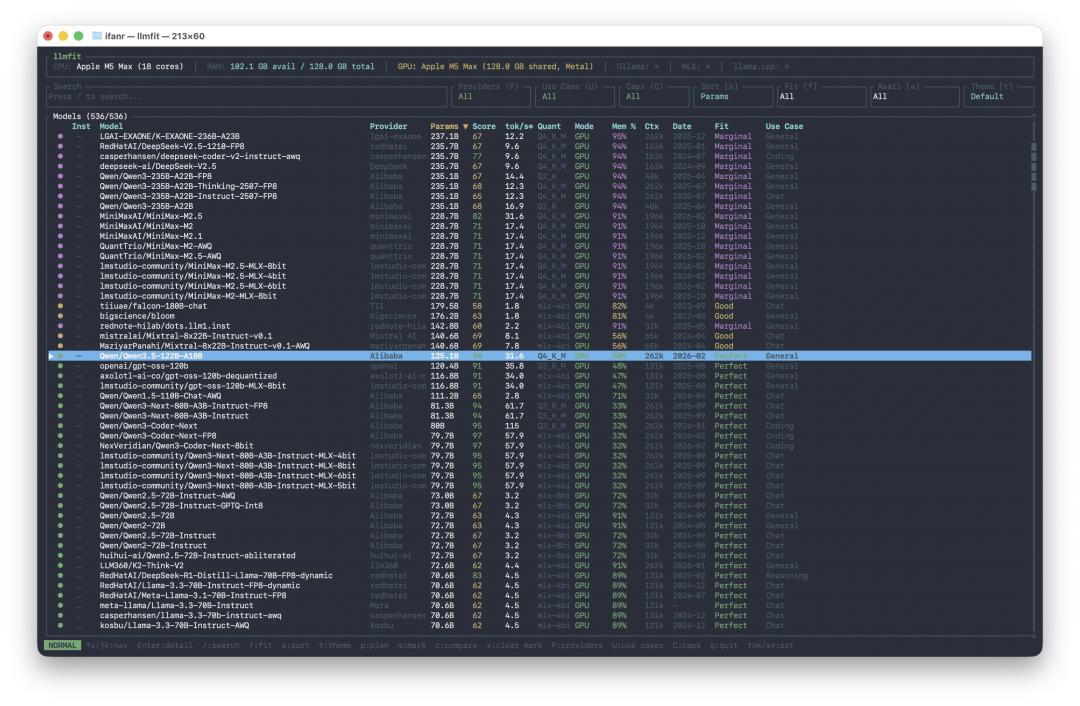Viewport: 1080px width, 706px height.
Task: Click the green status dot beside meta-llama/Llama-3.3-70B-Instruct
Action: 60,605
